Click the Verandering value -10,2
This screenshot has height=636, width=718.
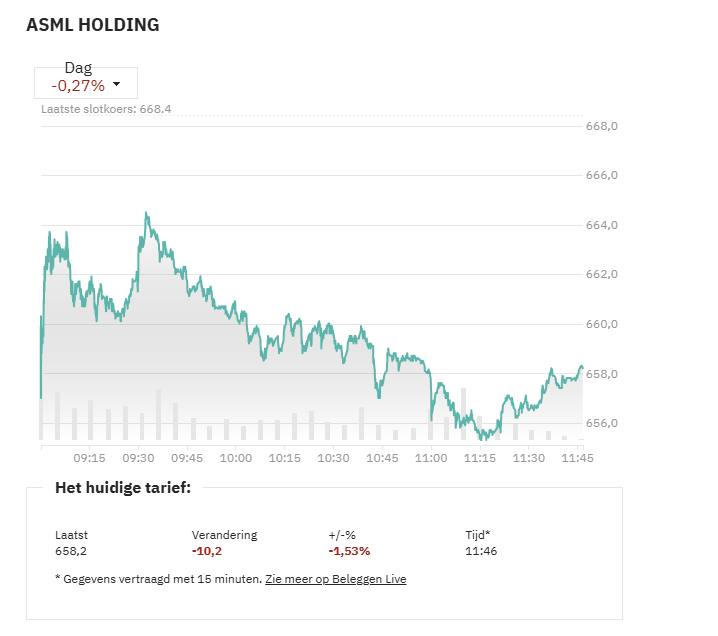pyautogui.click(x=207, y=551)
